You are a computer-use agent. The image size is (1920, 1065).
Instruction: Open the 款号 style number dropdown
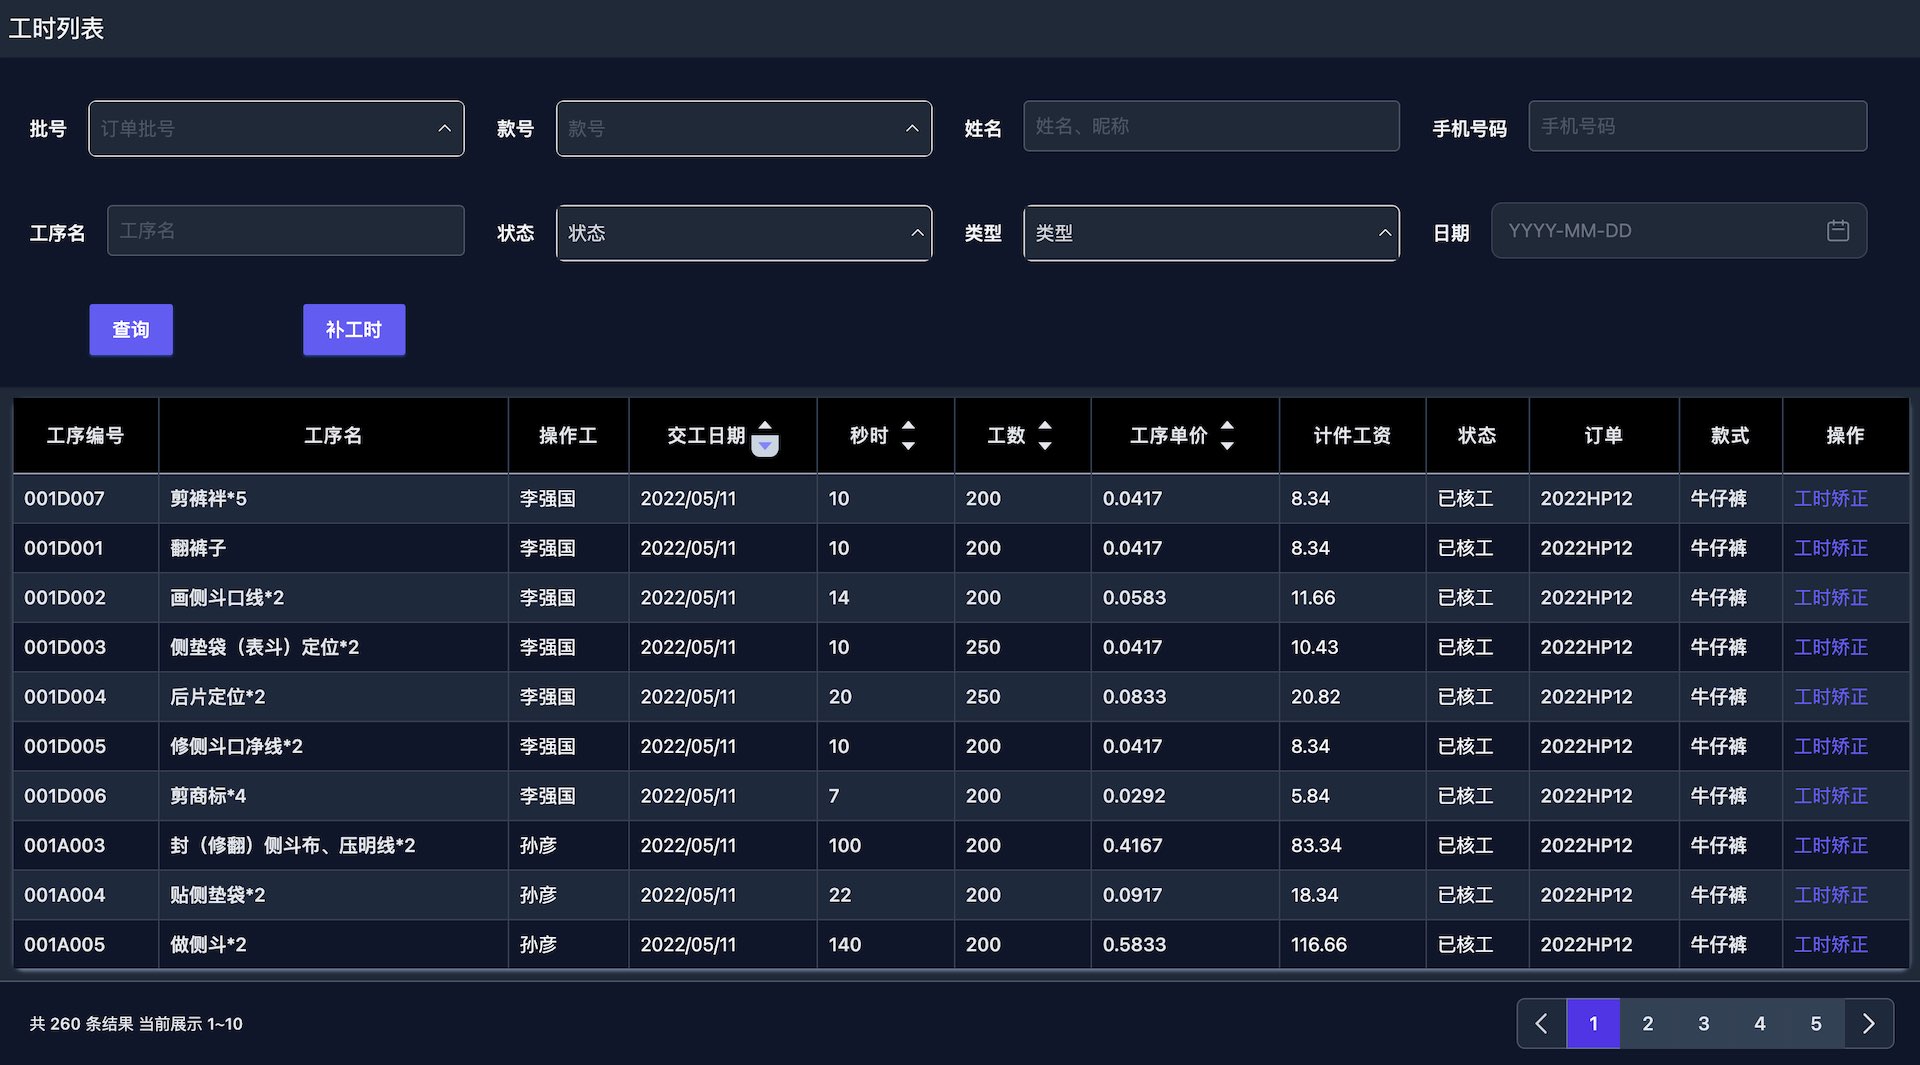point(744,128)
